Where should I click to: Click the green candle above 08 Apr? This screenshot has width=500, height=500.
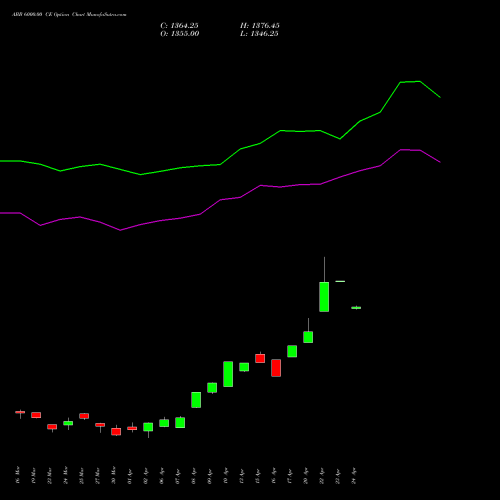click(x=196, y=400)
